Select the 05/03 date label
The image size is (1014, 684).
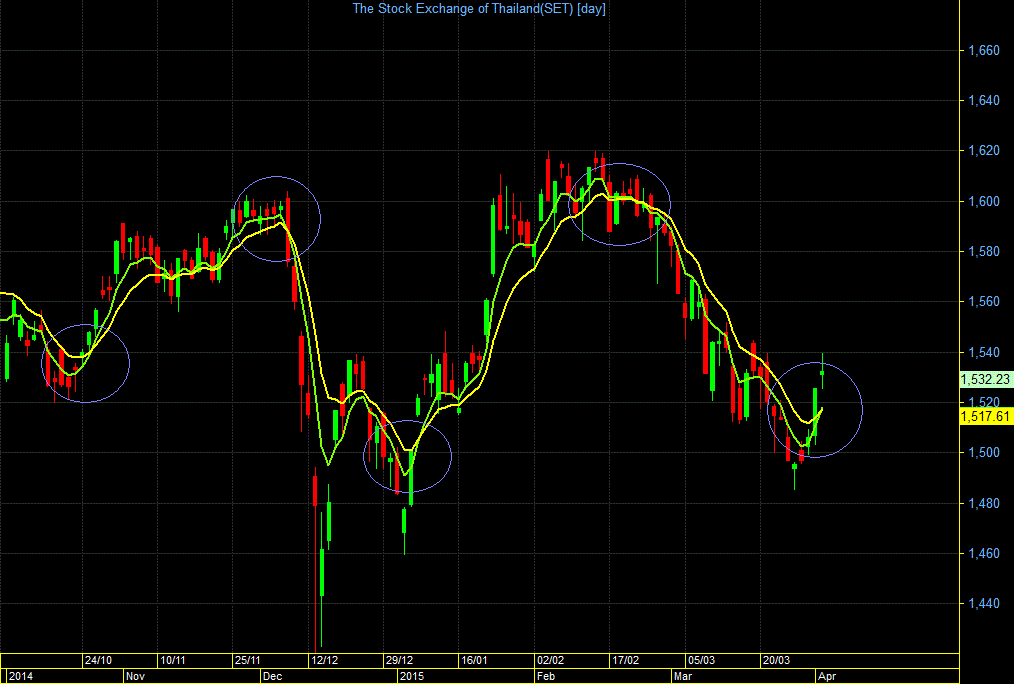click(701, 661)
